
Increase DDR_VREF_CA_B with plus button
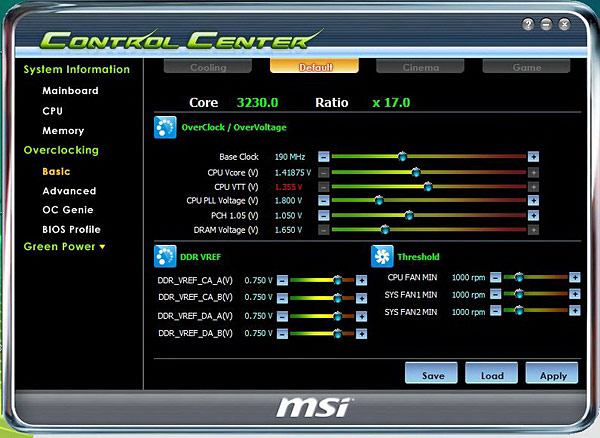pos(361,298)
